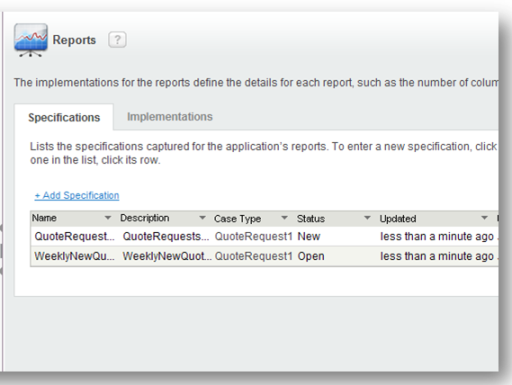Click the QuoteRequests... description cell
Image resolution: width=512 pixels, height=385 pixels.
pyautogui.click(x=166, y=236)
